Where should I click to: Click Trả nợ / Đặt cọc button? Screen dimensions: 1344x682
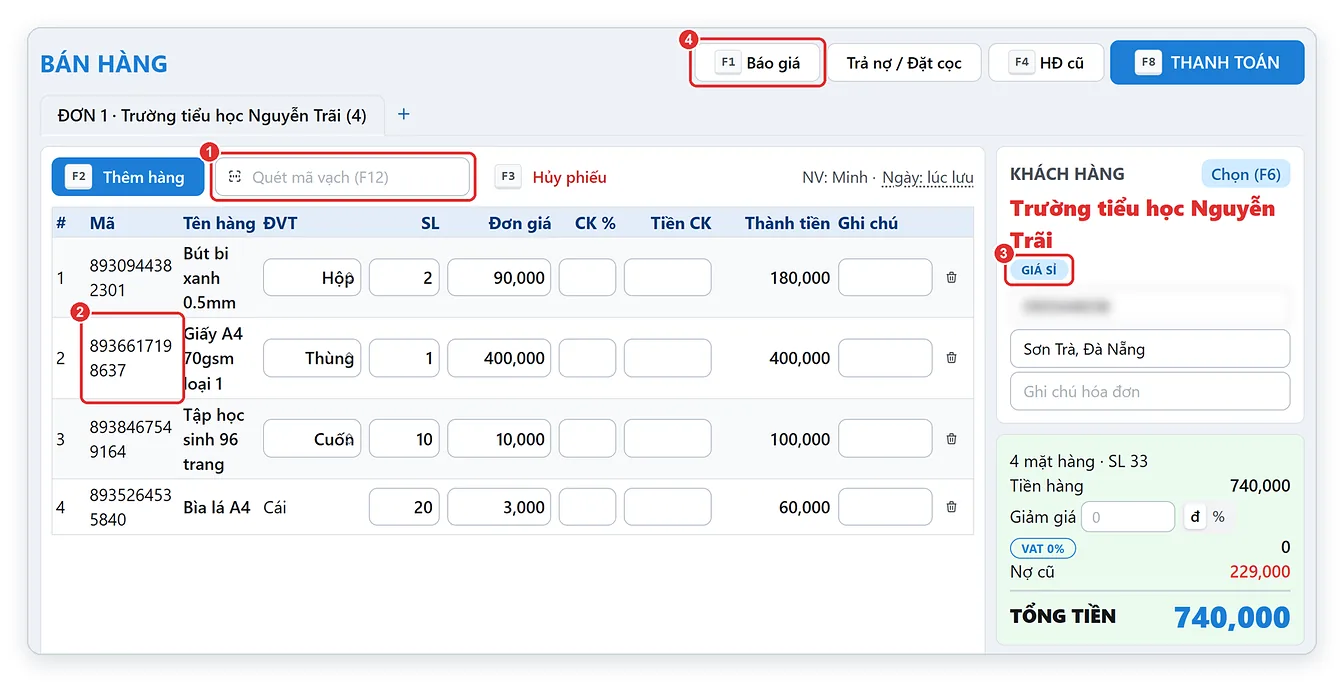904,62
